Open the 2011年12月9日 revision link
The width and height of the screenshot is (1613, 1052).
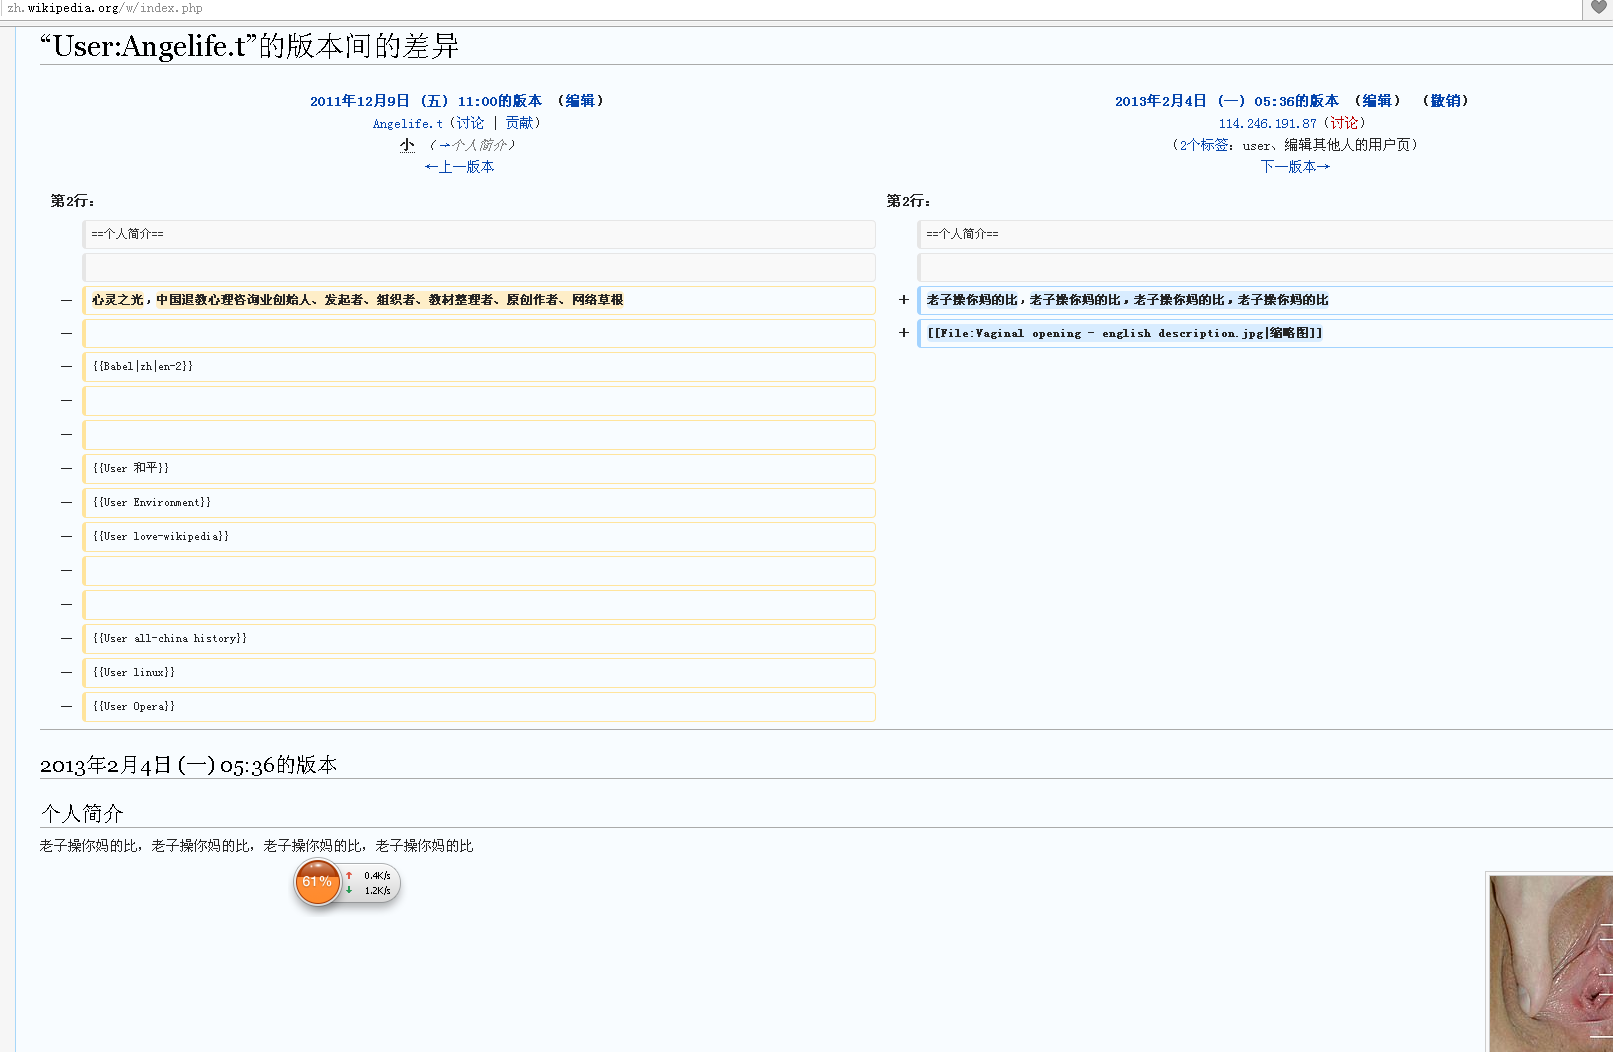point(423,100)
